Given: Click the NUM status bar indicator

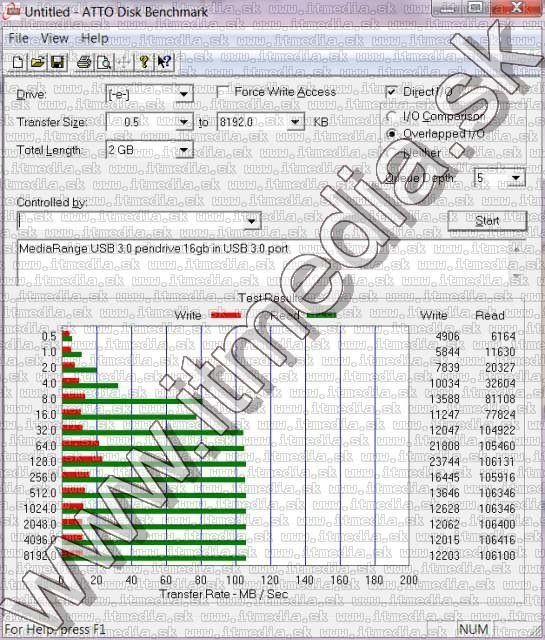Looking at the screenshot, I should 473,629.
